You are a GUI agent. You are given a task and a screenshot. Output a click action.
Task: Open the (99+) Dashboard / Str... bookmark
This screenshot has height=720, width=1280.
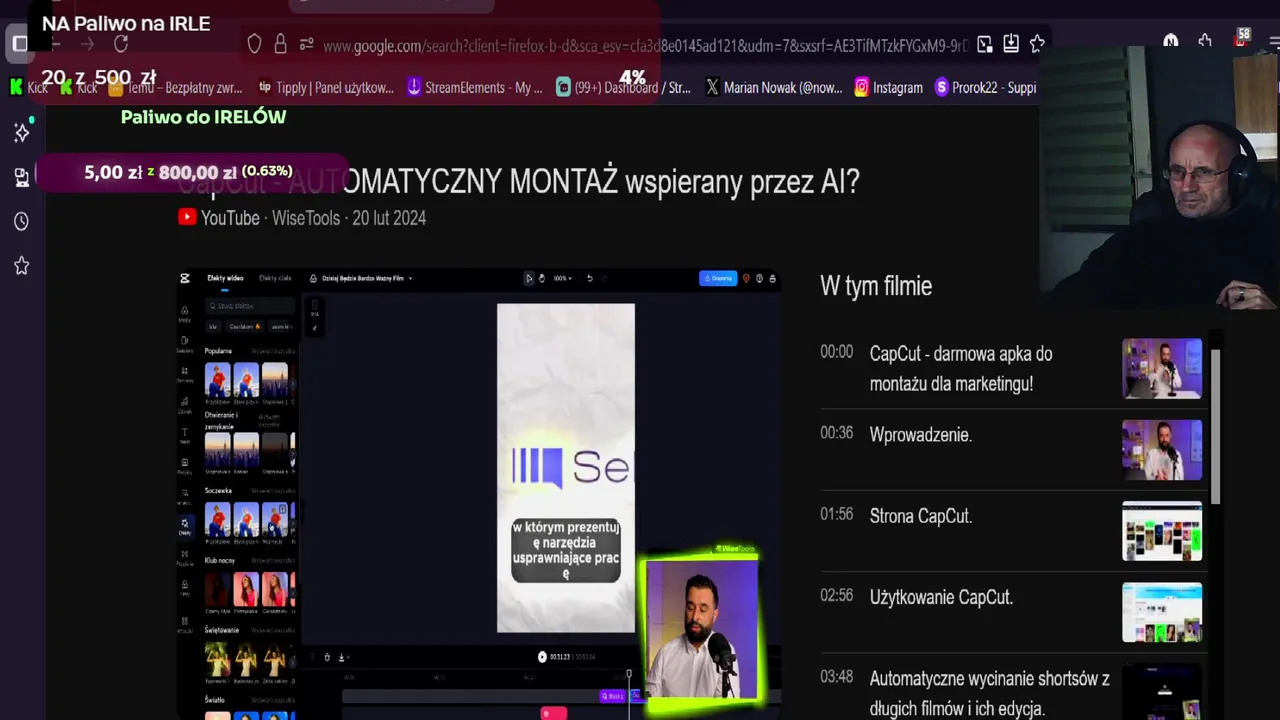[x=623, y=88]
